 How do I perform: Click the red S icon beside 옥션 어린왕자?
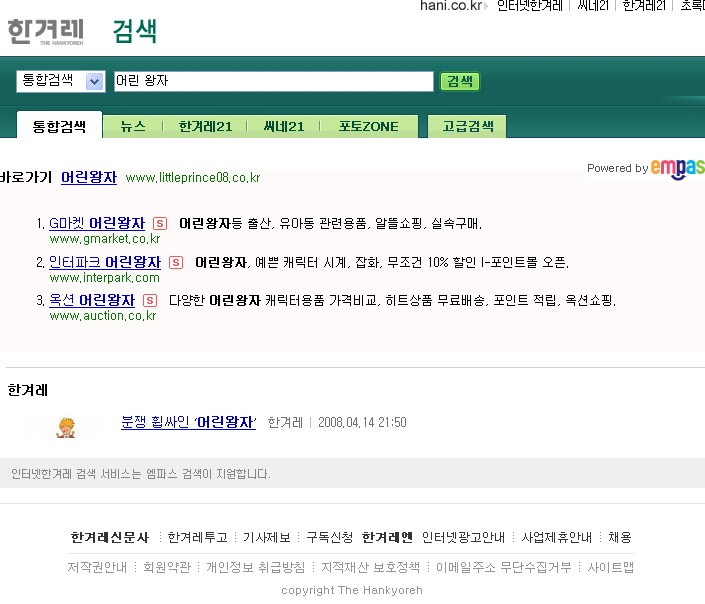pyautogui.click(x=150, y=300)
